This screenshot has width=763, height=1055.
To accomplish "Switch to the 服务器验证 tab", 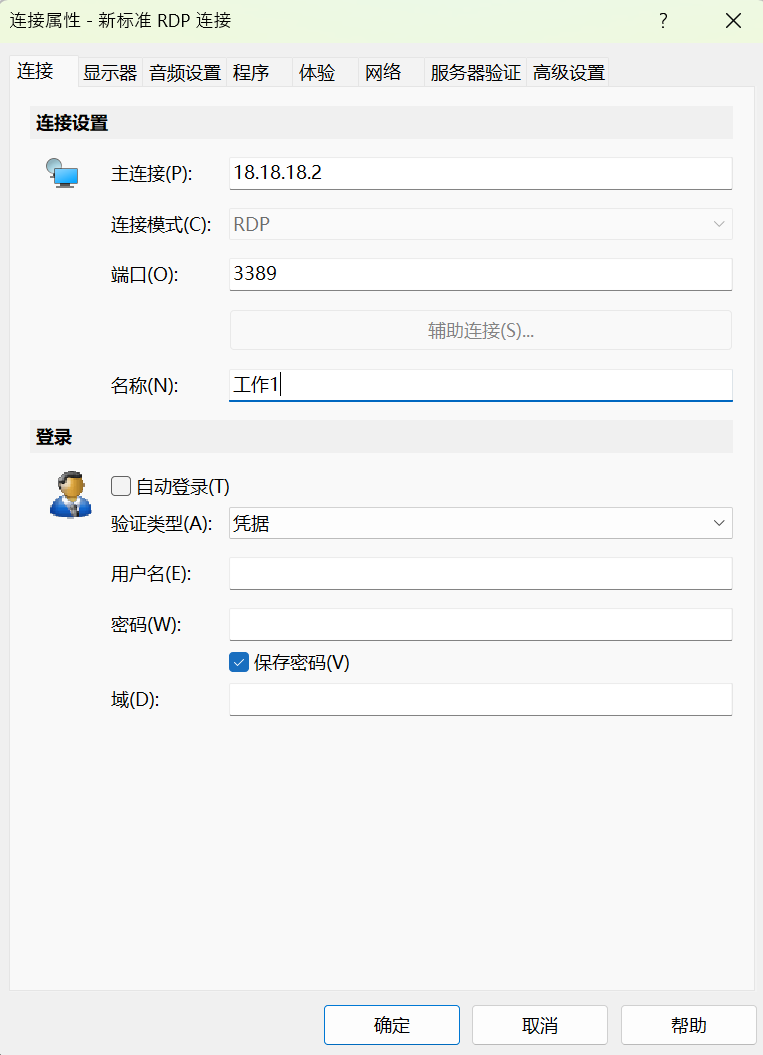I will [476, 73].
